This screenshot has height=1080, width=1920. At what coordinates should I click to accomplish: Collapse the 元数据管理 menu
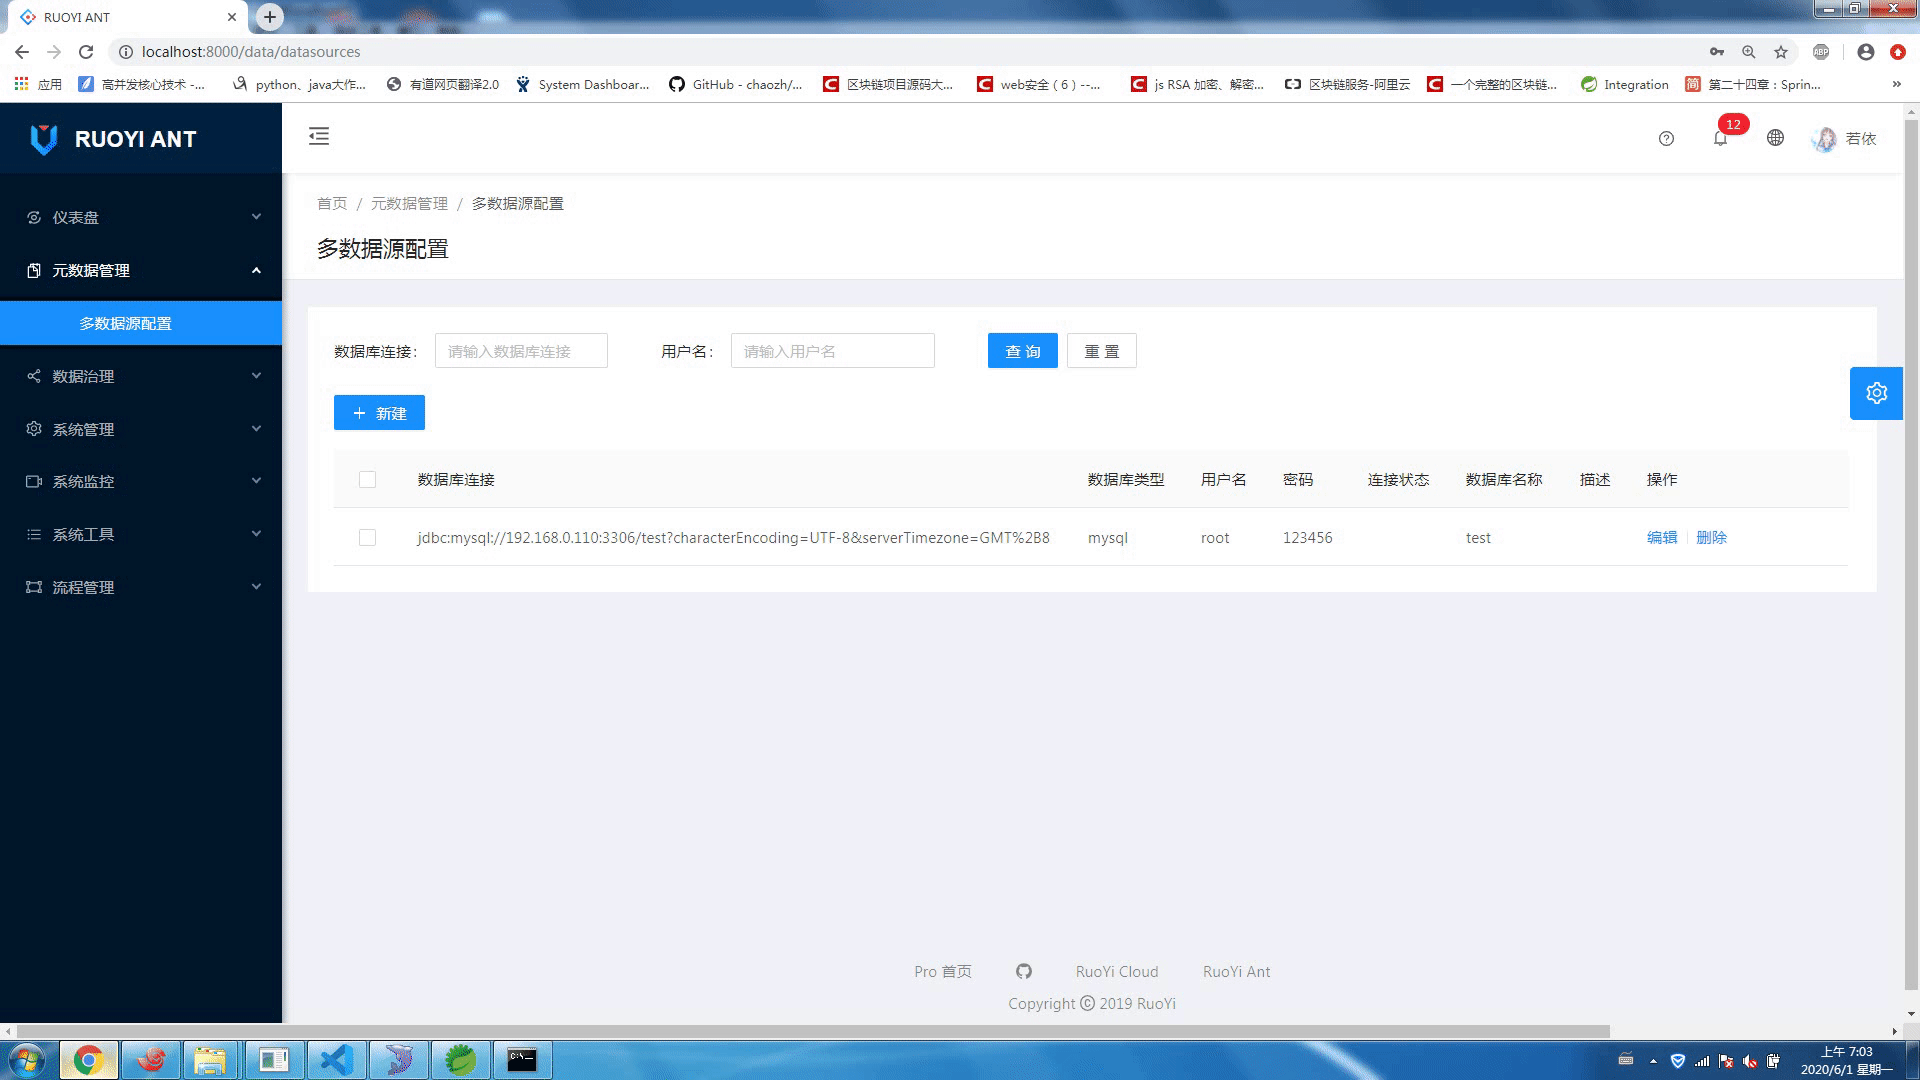pos(140,270)
